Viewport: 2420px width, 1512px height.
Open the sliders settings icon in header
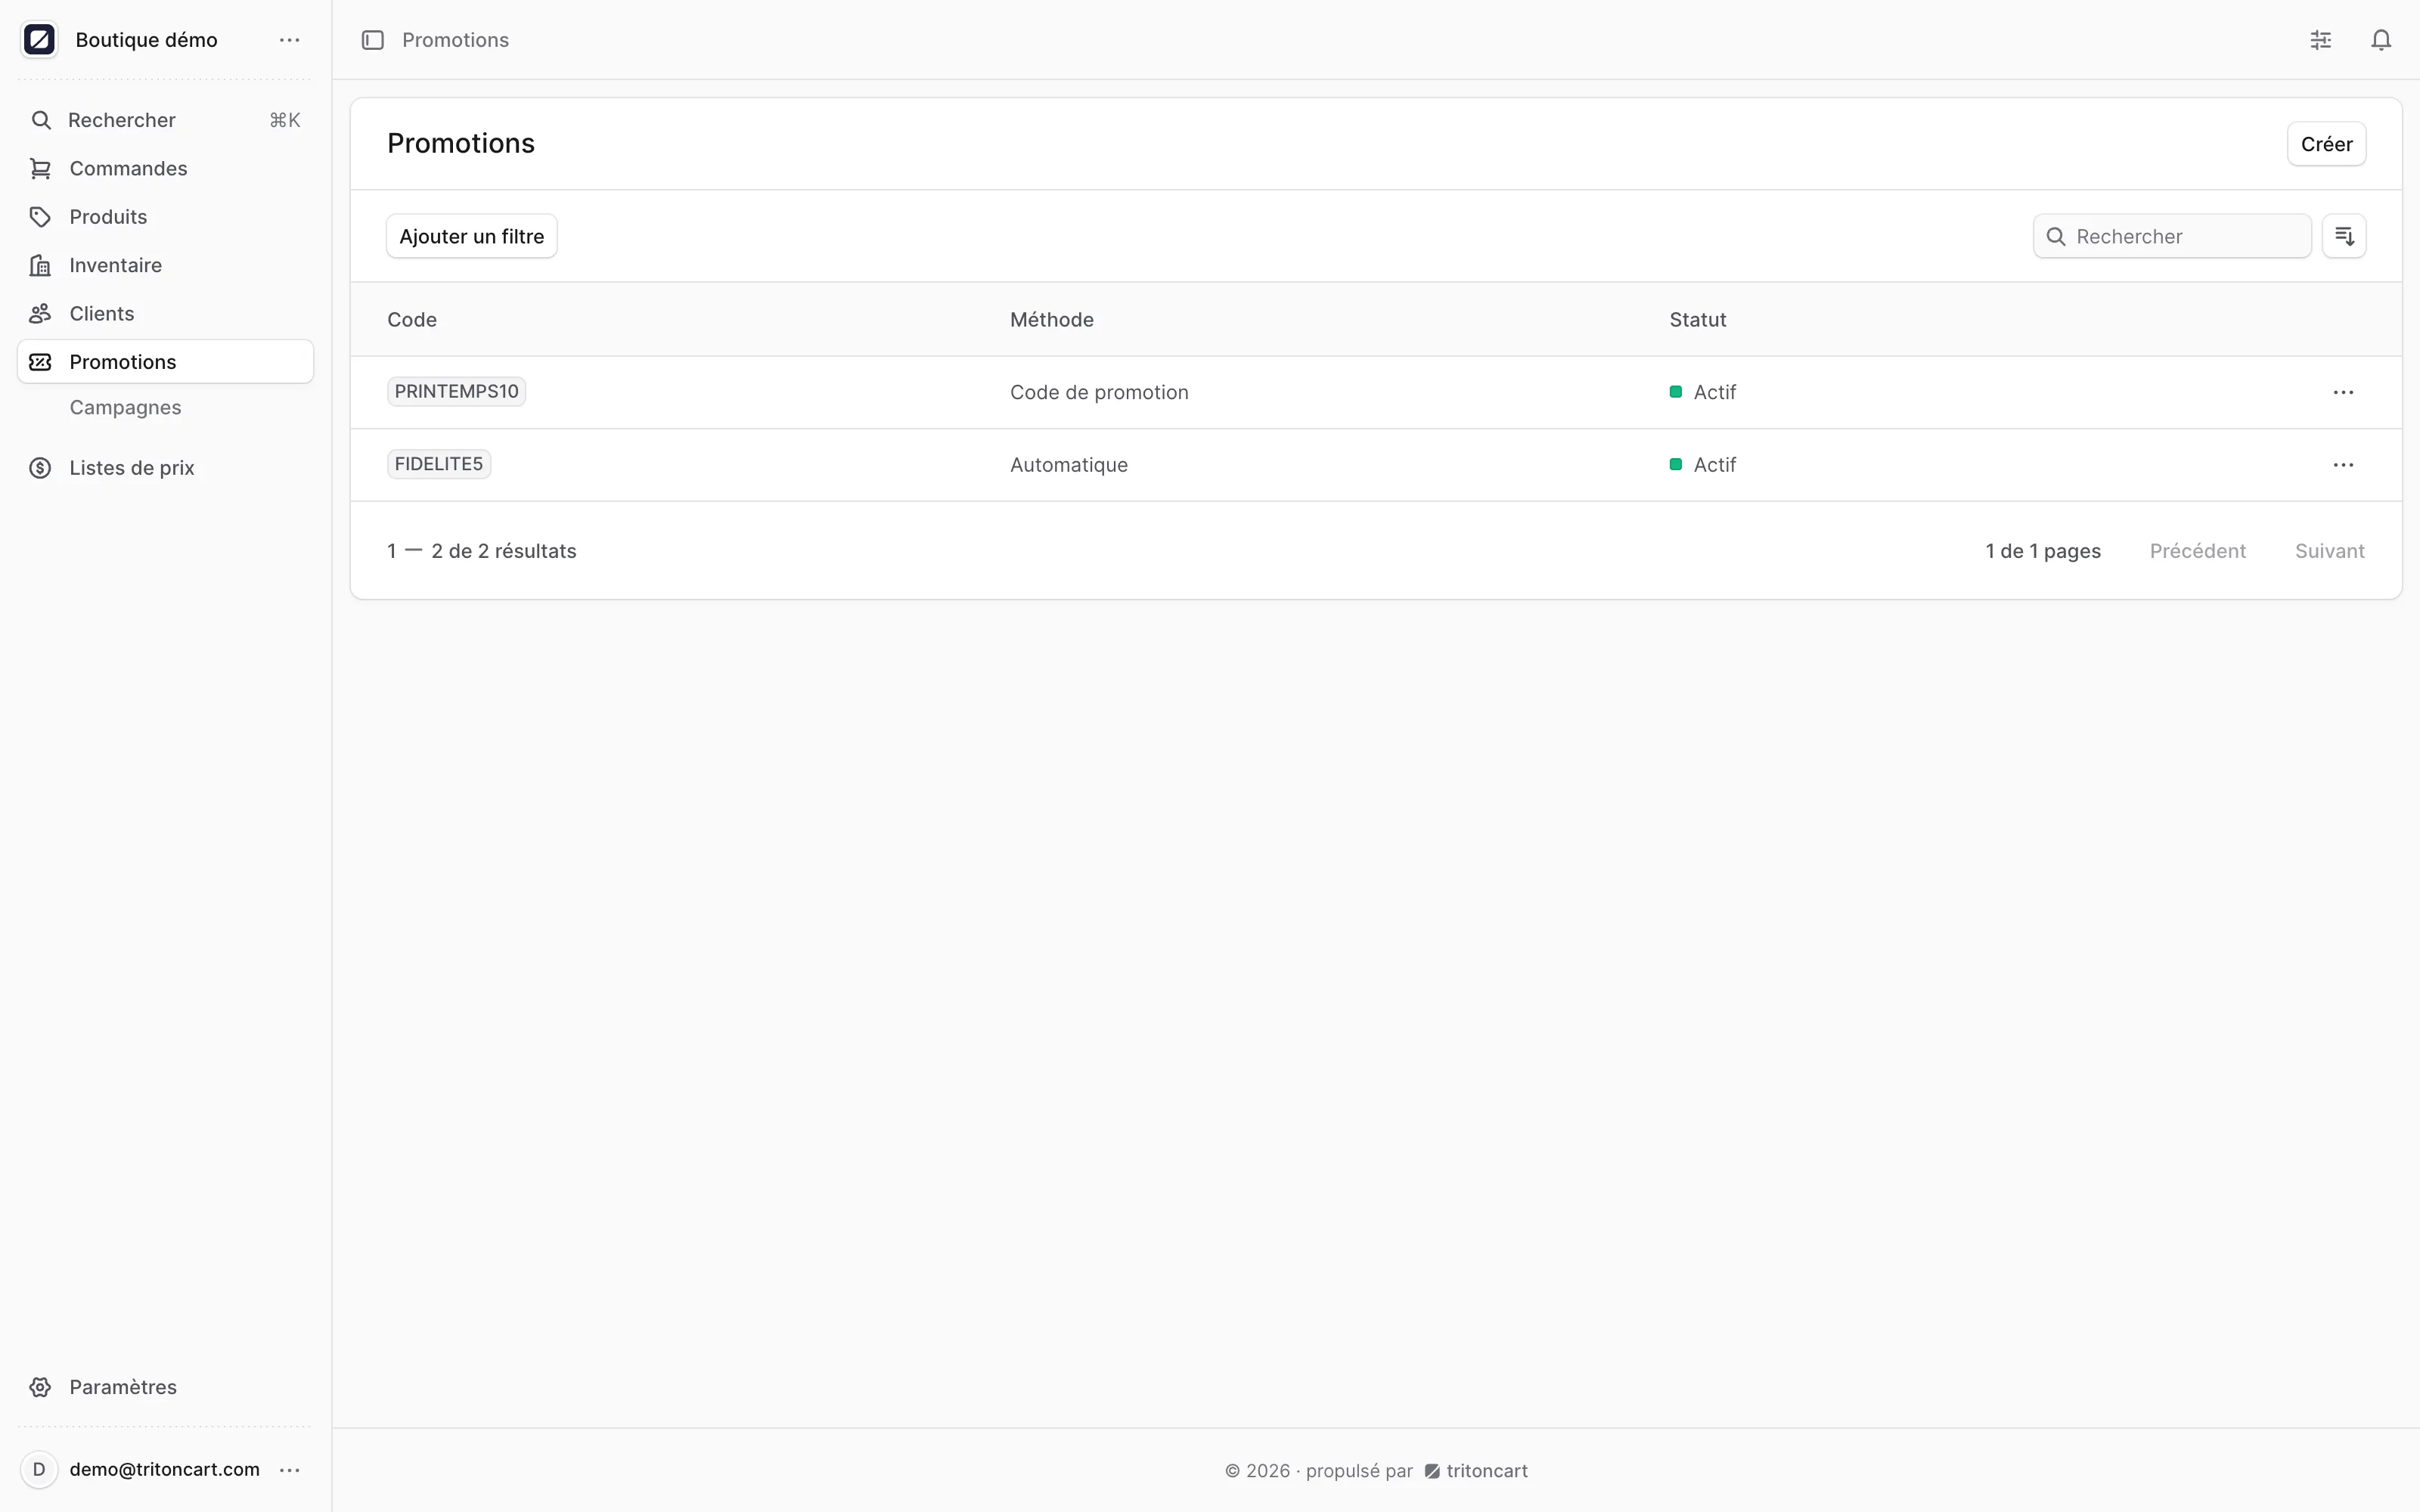coord(2321,40)
